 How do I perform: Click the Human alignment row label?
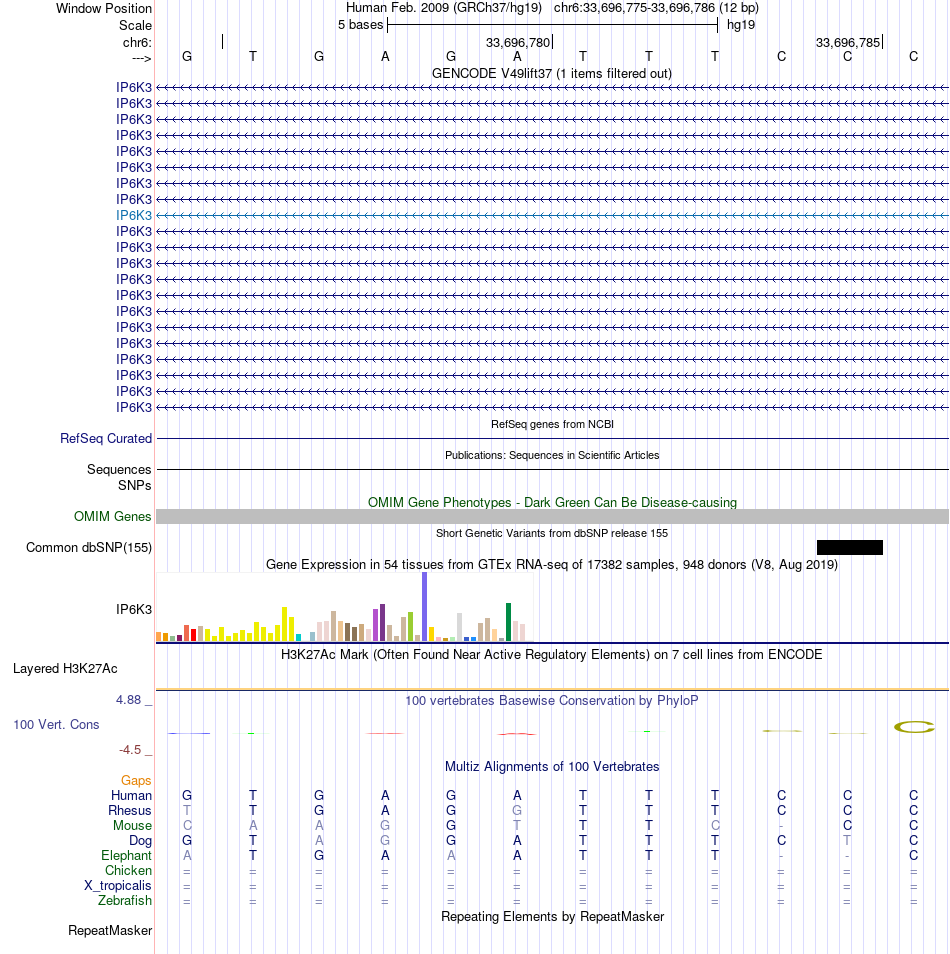click(x=131, y=796)
